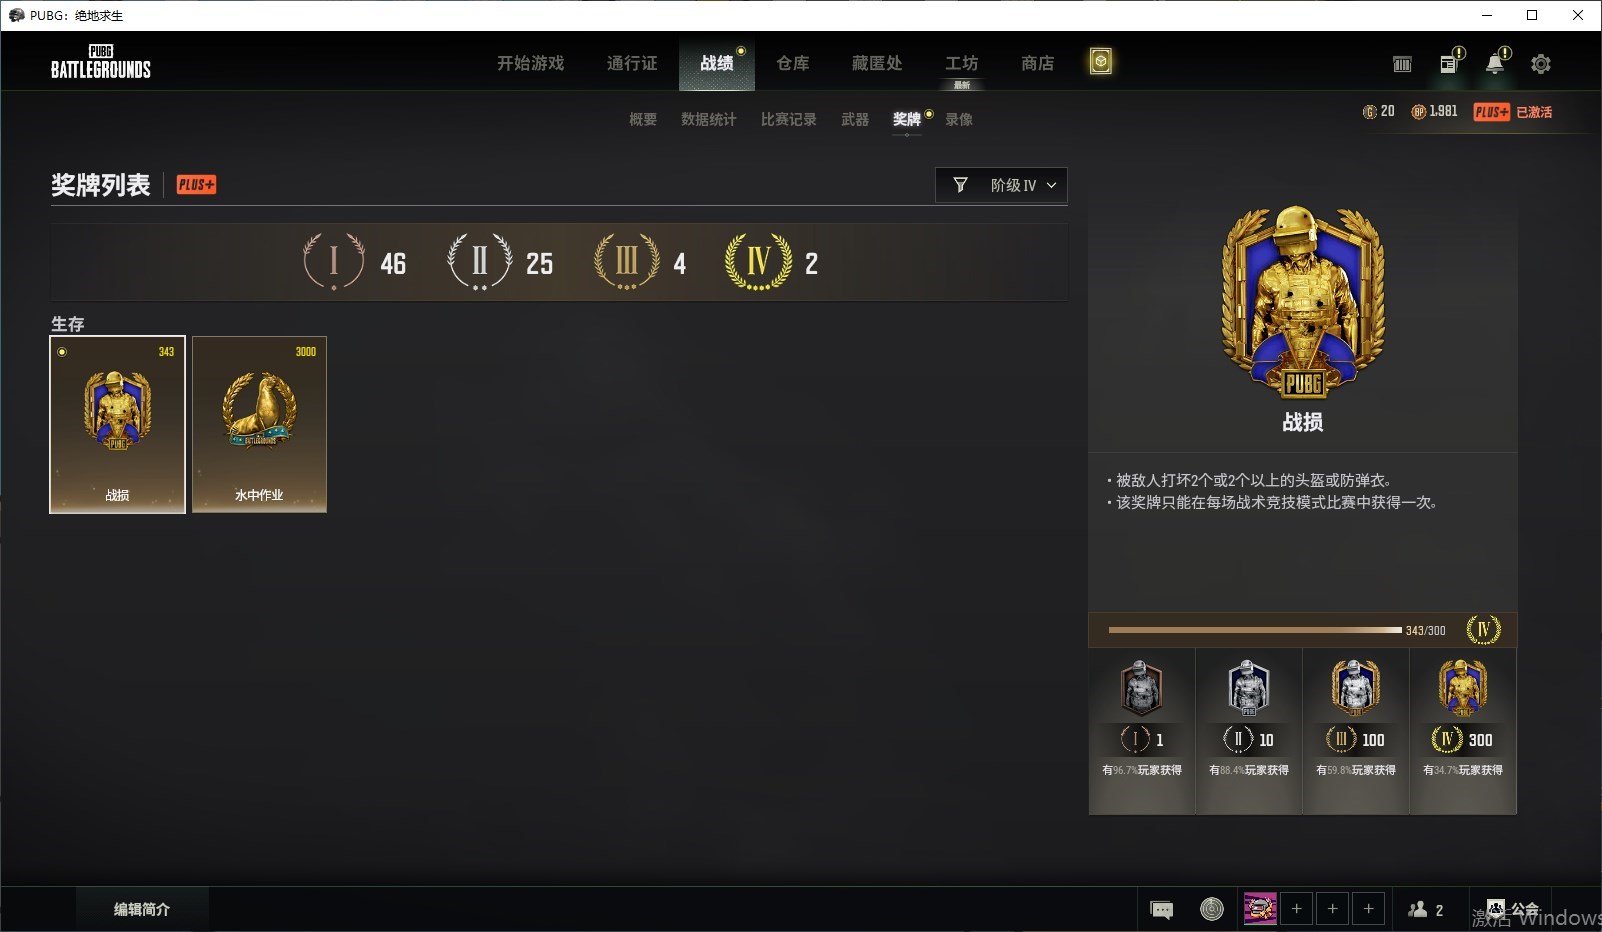
Task: Click the 编辑简介 button
Action: point(142,909)
